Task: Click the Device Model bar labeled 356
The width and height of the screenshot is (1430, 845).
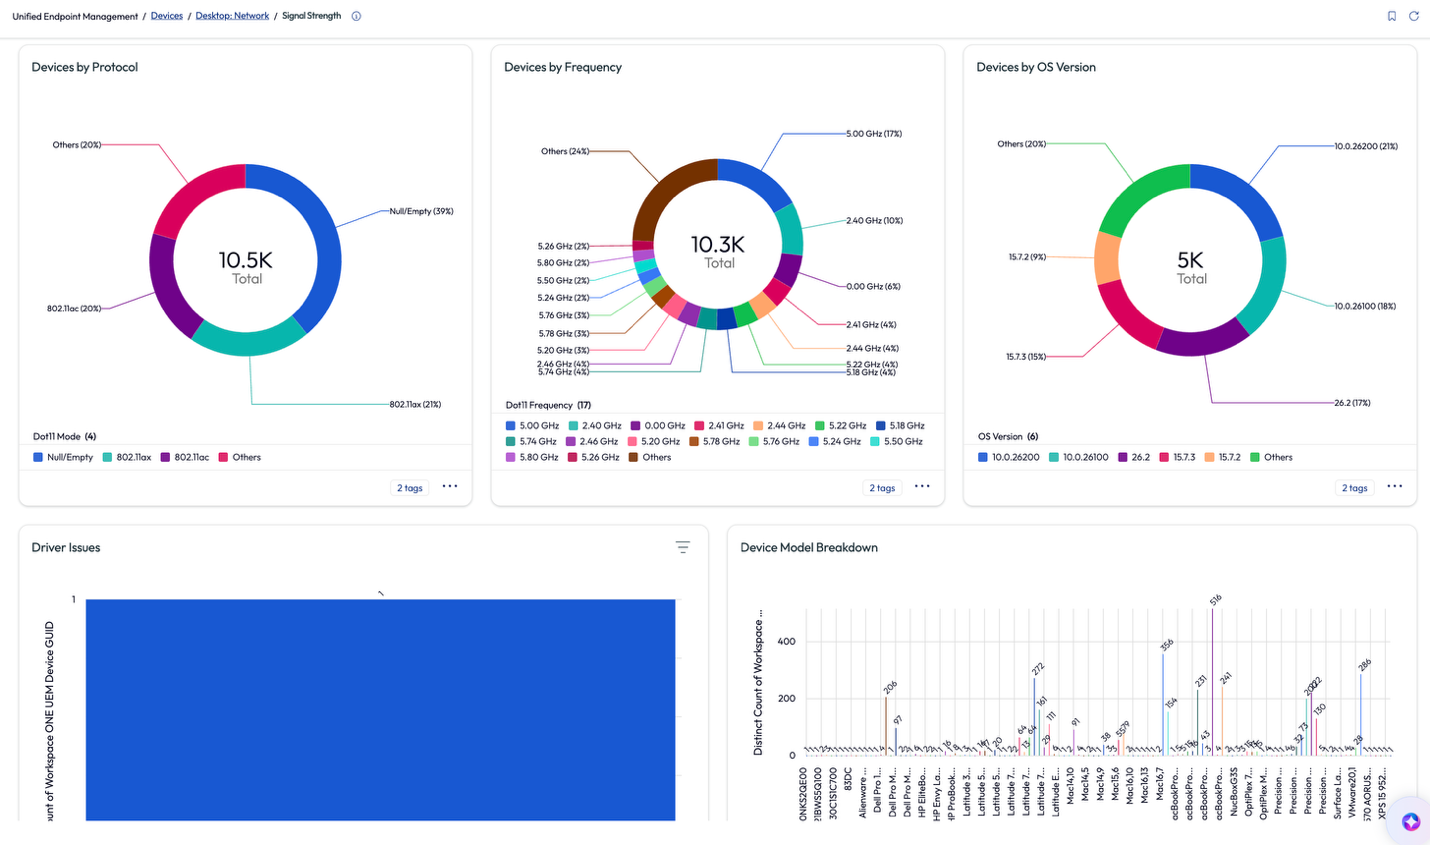Action: pos(1163,704)
